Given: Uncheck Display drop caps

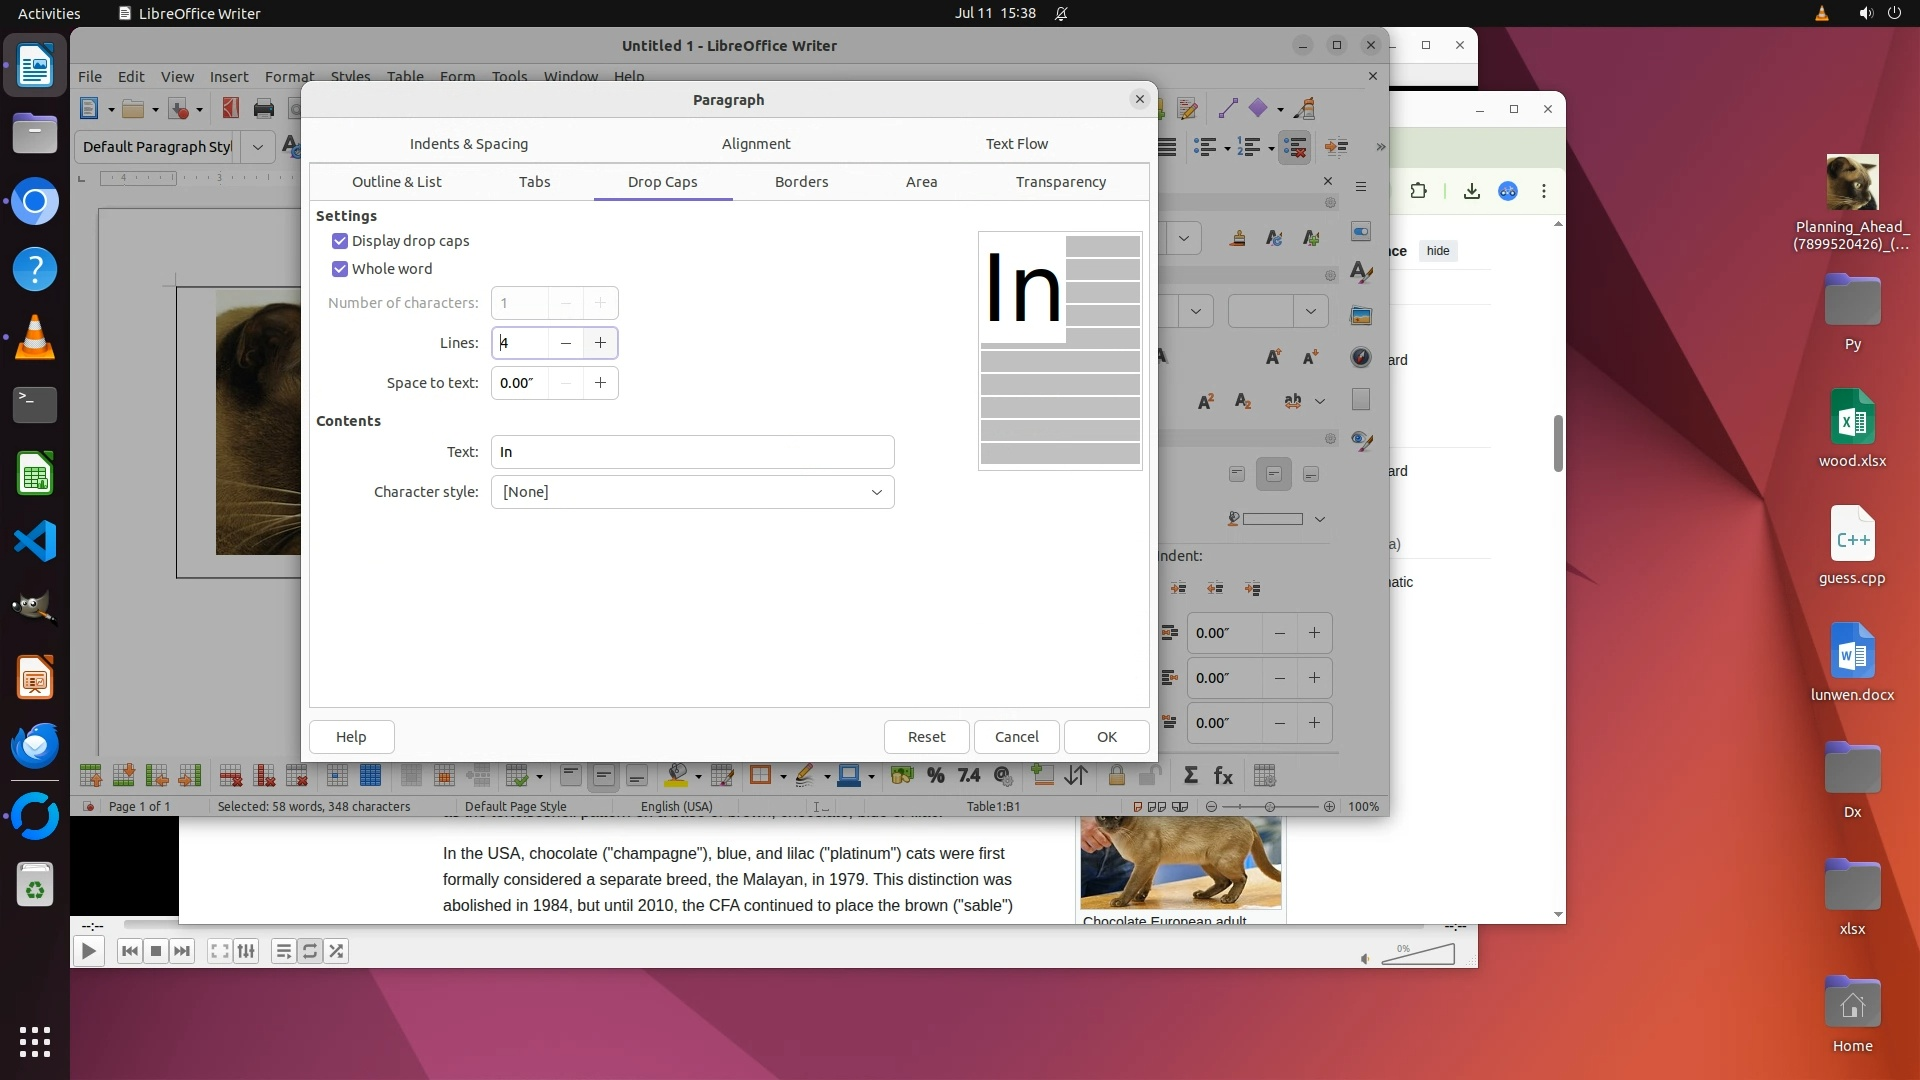Looking at the screenshot, I should pos(340,241).
